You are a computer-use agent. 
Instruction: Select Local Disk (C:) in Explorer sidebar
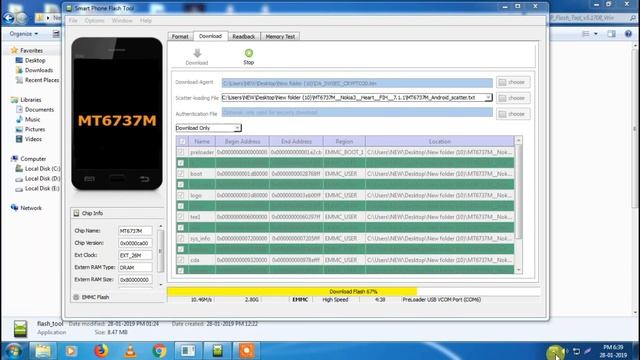42,169
